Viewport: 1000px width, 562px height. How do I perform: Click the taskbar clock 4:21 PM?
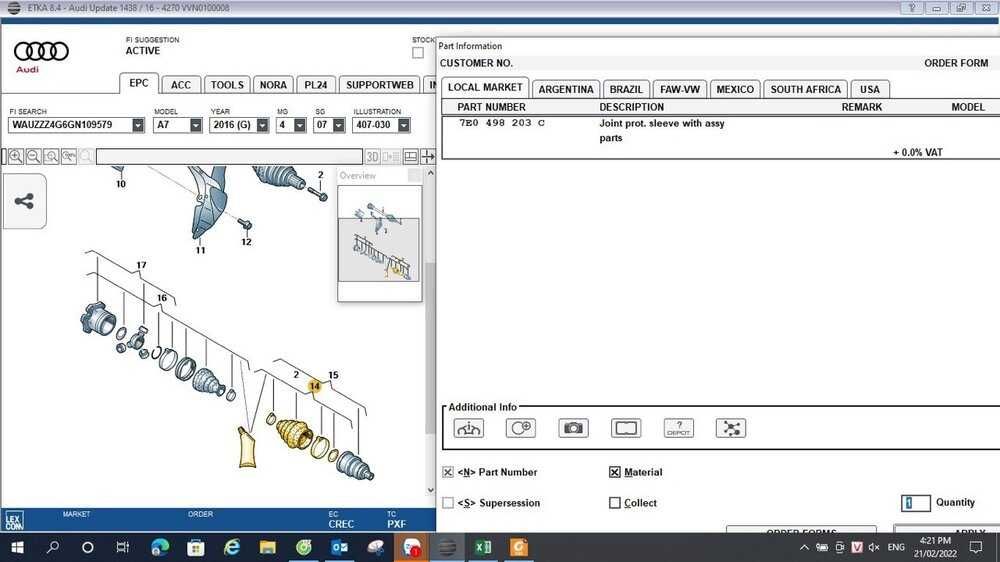point(935,540)
